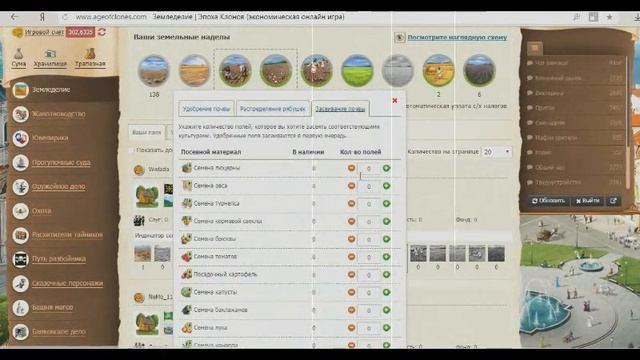Viewport: 640px width, 360px height.
Task: Decrease fields for Семена томатов
Action: (x=351, y=257)
